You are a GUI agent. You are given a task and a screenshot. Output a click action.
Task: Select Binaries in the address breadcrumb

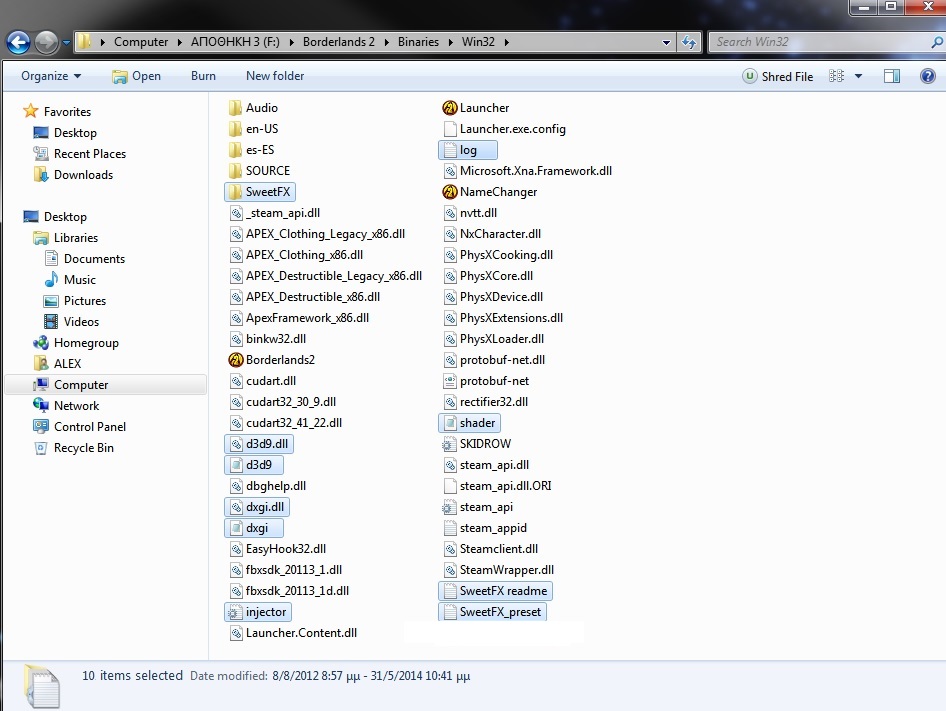pos(418,42)
